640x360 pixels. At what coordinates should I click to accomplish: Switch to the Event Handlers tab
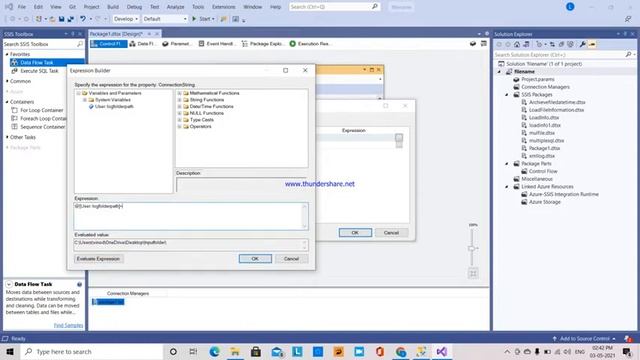click(217, 44)
